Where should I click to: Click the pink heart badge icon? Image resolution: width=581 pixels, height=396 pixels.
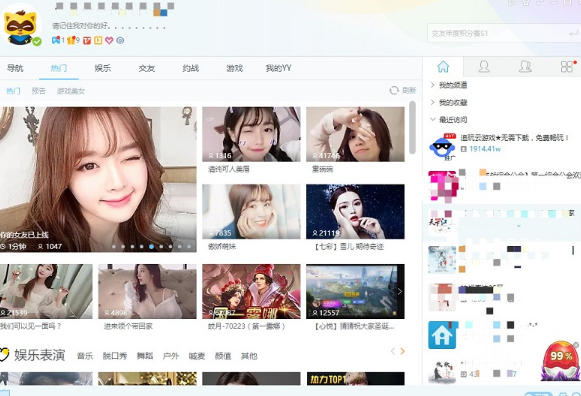pyautogui.click(x=109, y=40)
